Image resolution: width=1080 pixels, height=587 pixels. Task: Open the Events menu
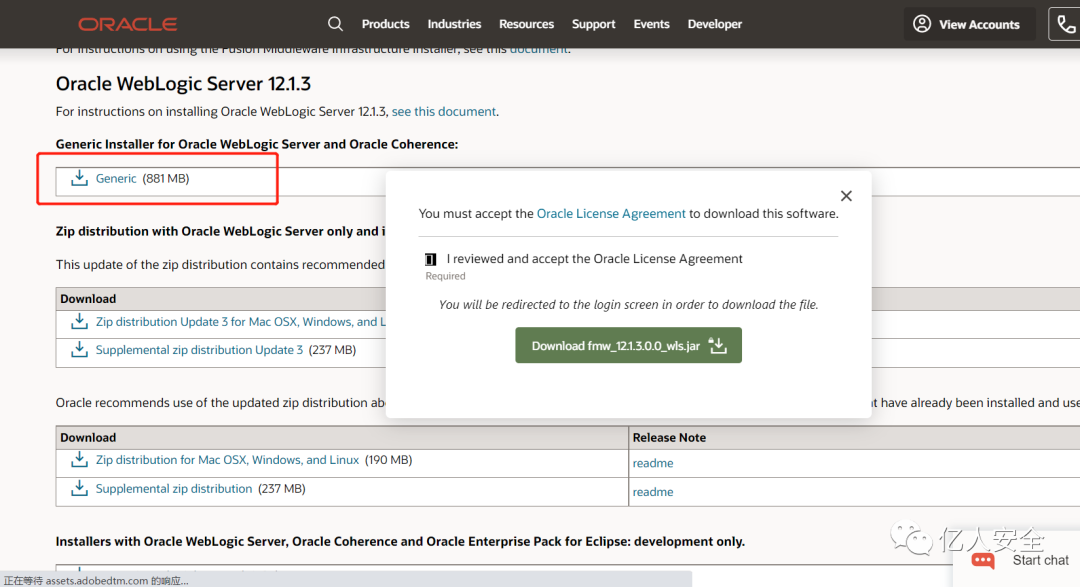(651, 24)
